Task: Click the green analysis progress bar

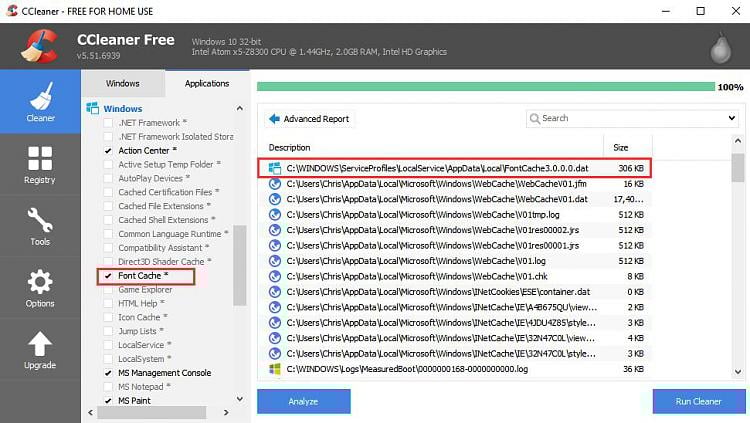Action: point(485,87)
